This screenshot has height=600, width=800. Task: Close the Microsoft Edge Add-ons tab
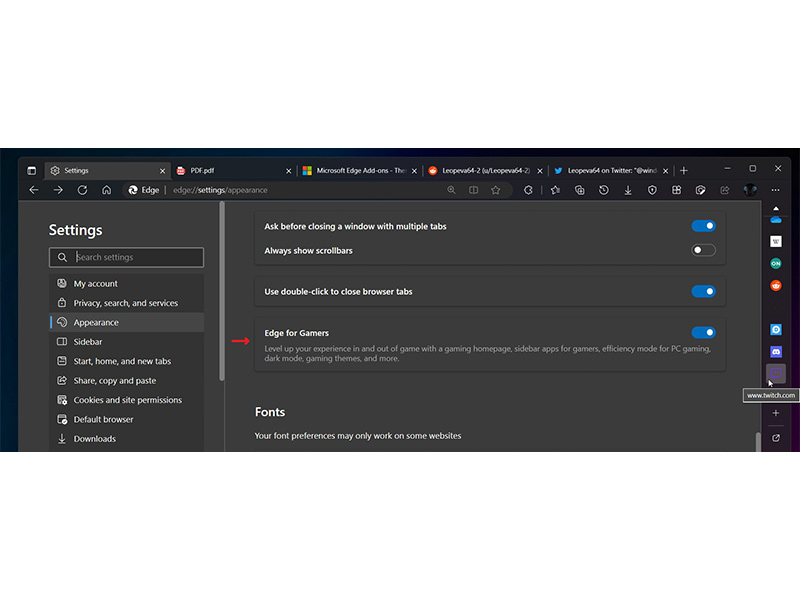[x=414, y=171]
